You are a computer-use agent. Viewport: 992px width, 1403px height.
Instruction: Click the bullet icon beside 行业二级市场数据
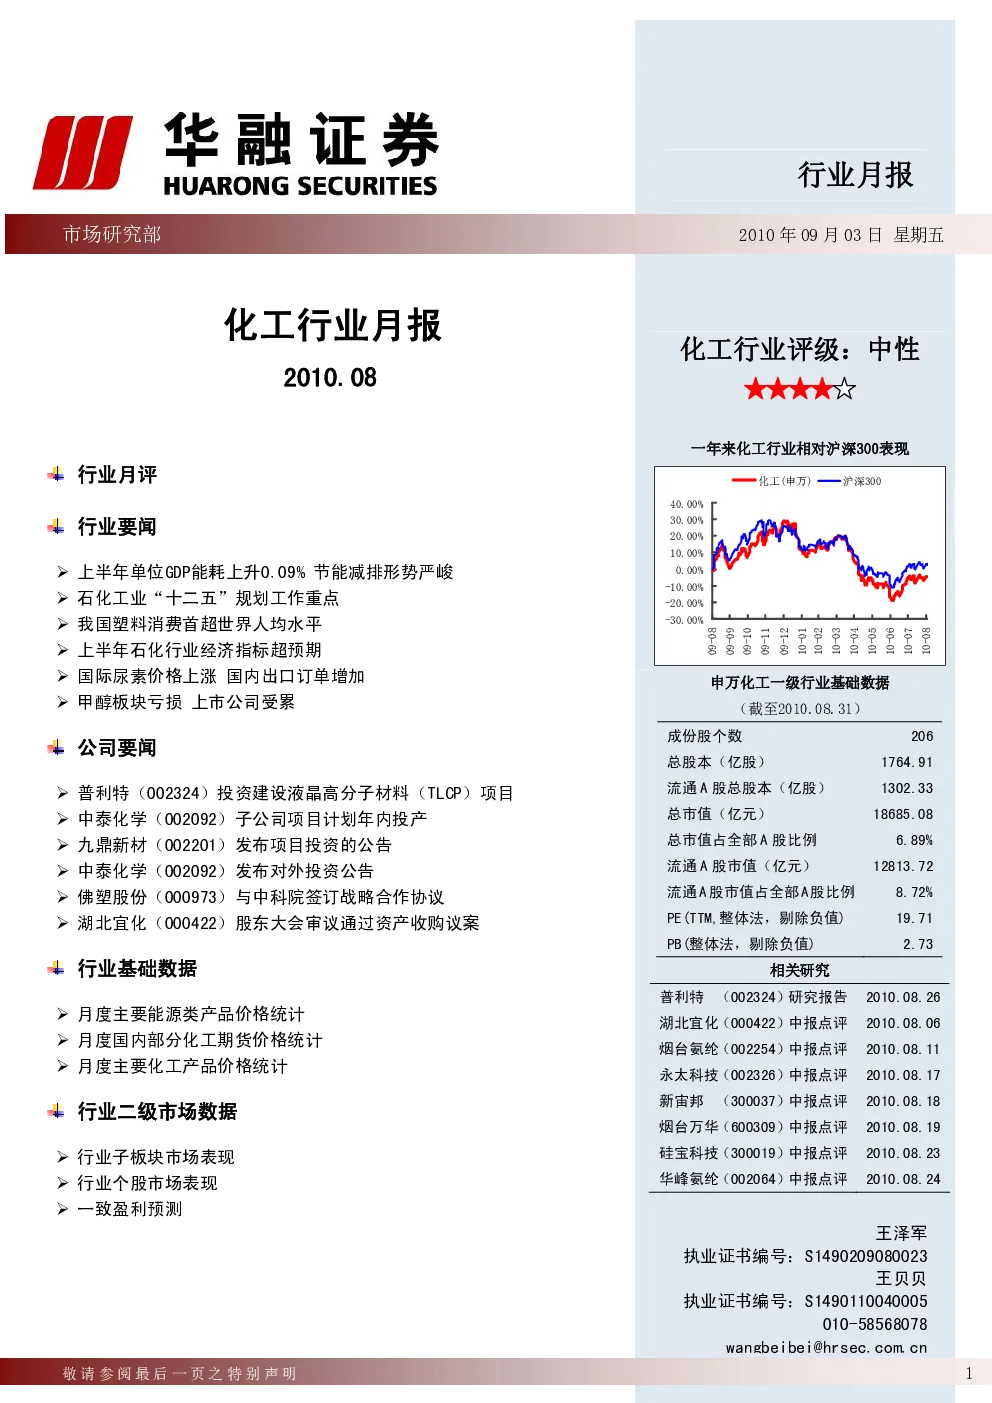pyautogui.click(x=56, y=1111)
